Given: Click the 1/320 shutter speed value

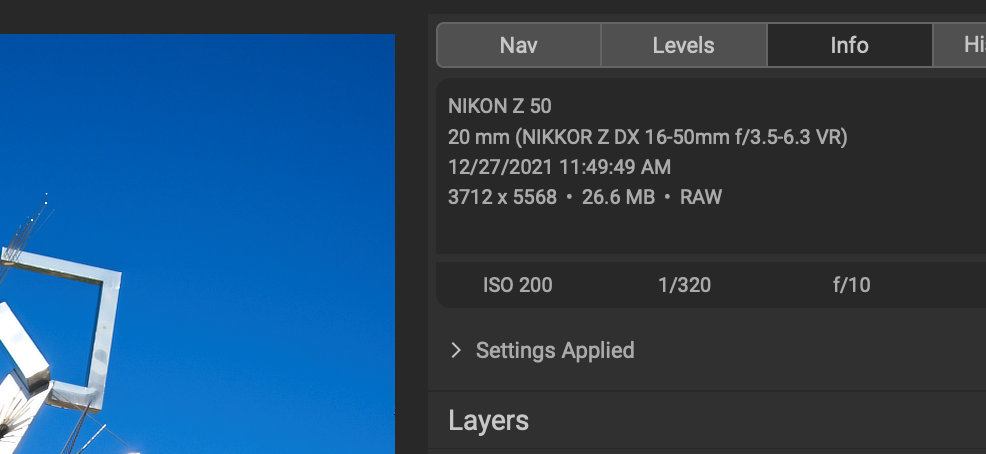Looking at the screenshot, I should pos(684,285).
